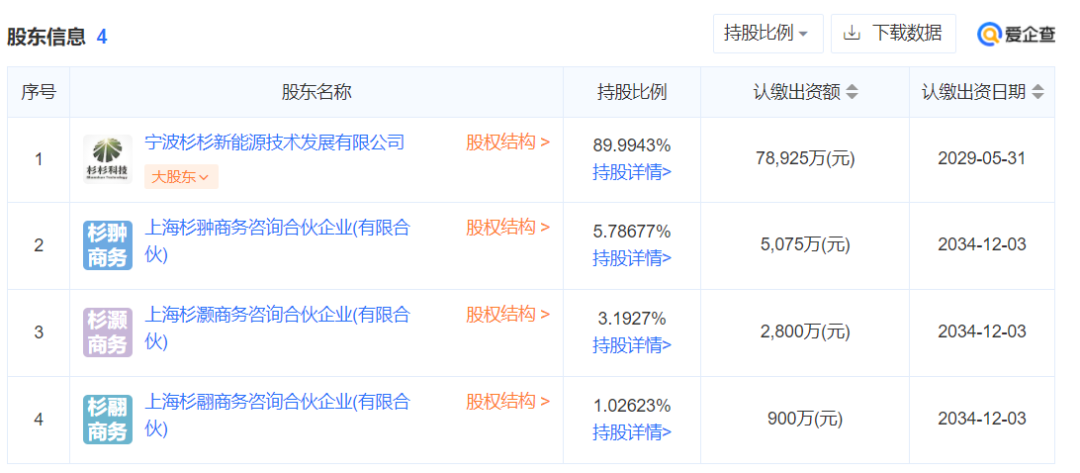Click the 89.9943% percentage value
The image size is (1080, 473).
click(632, 145)
